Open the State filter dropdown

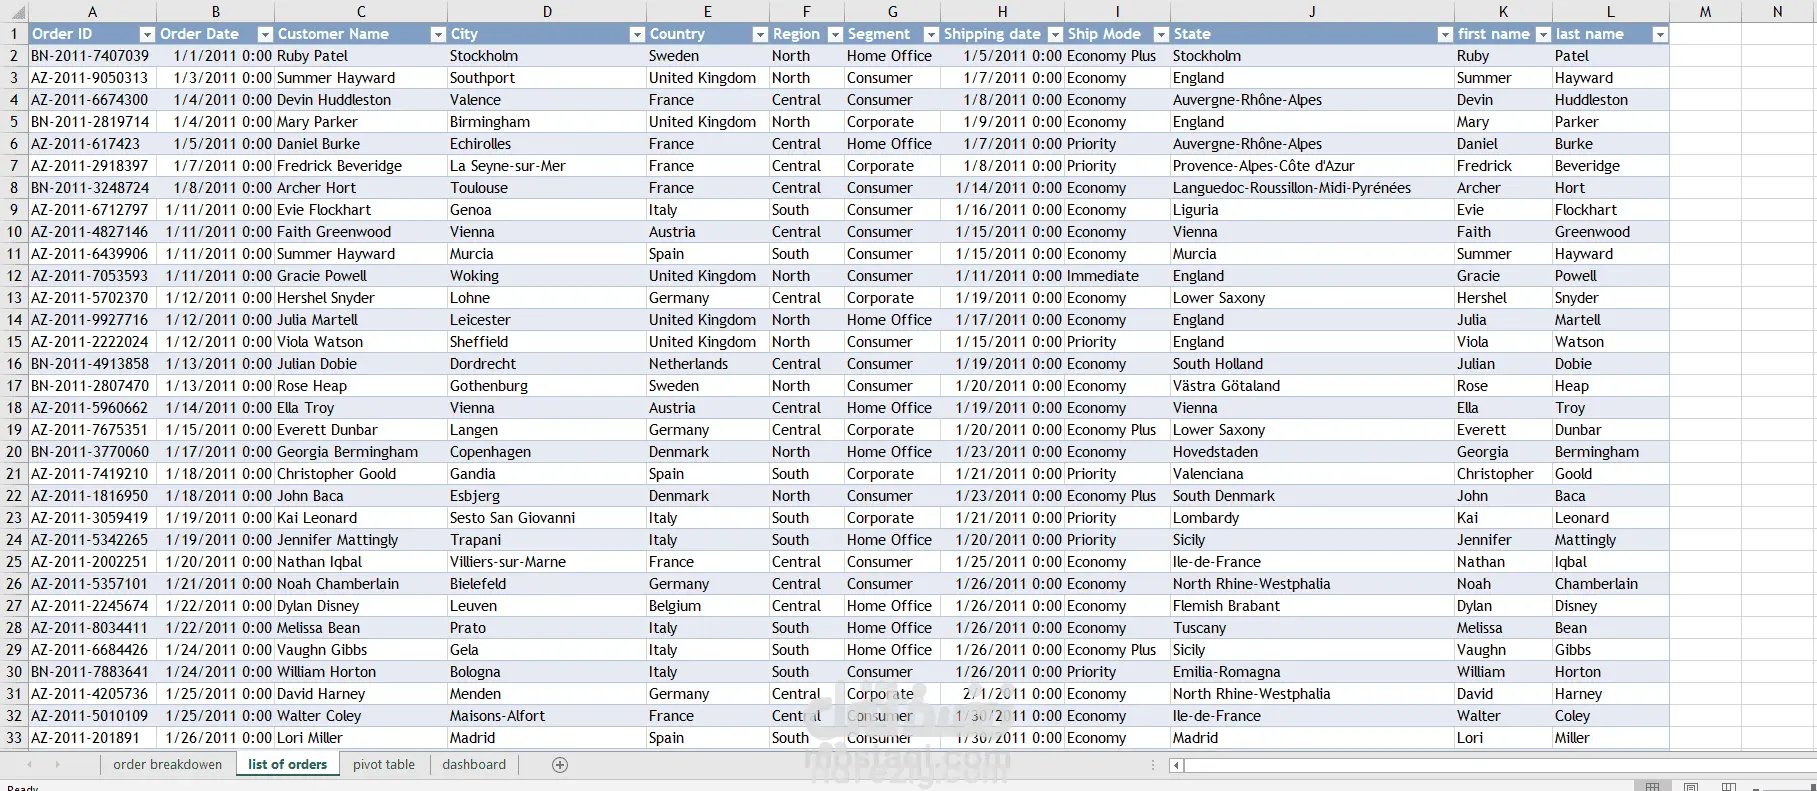1444,34
